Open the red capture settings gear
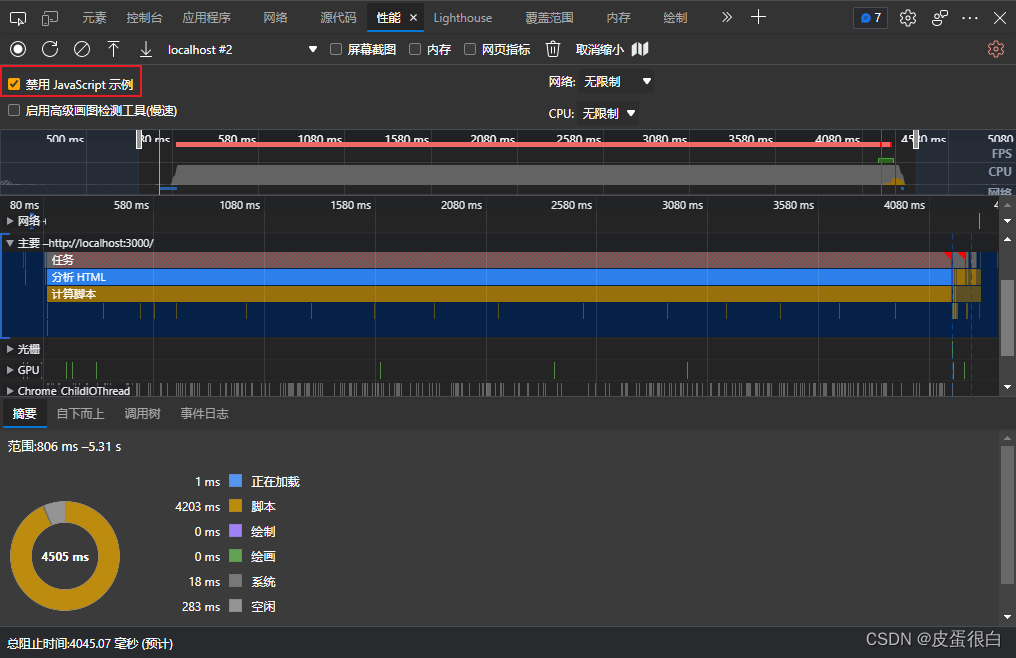 pos(995,49)
